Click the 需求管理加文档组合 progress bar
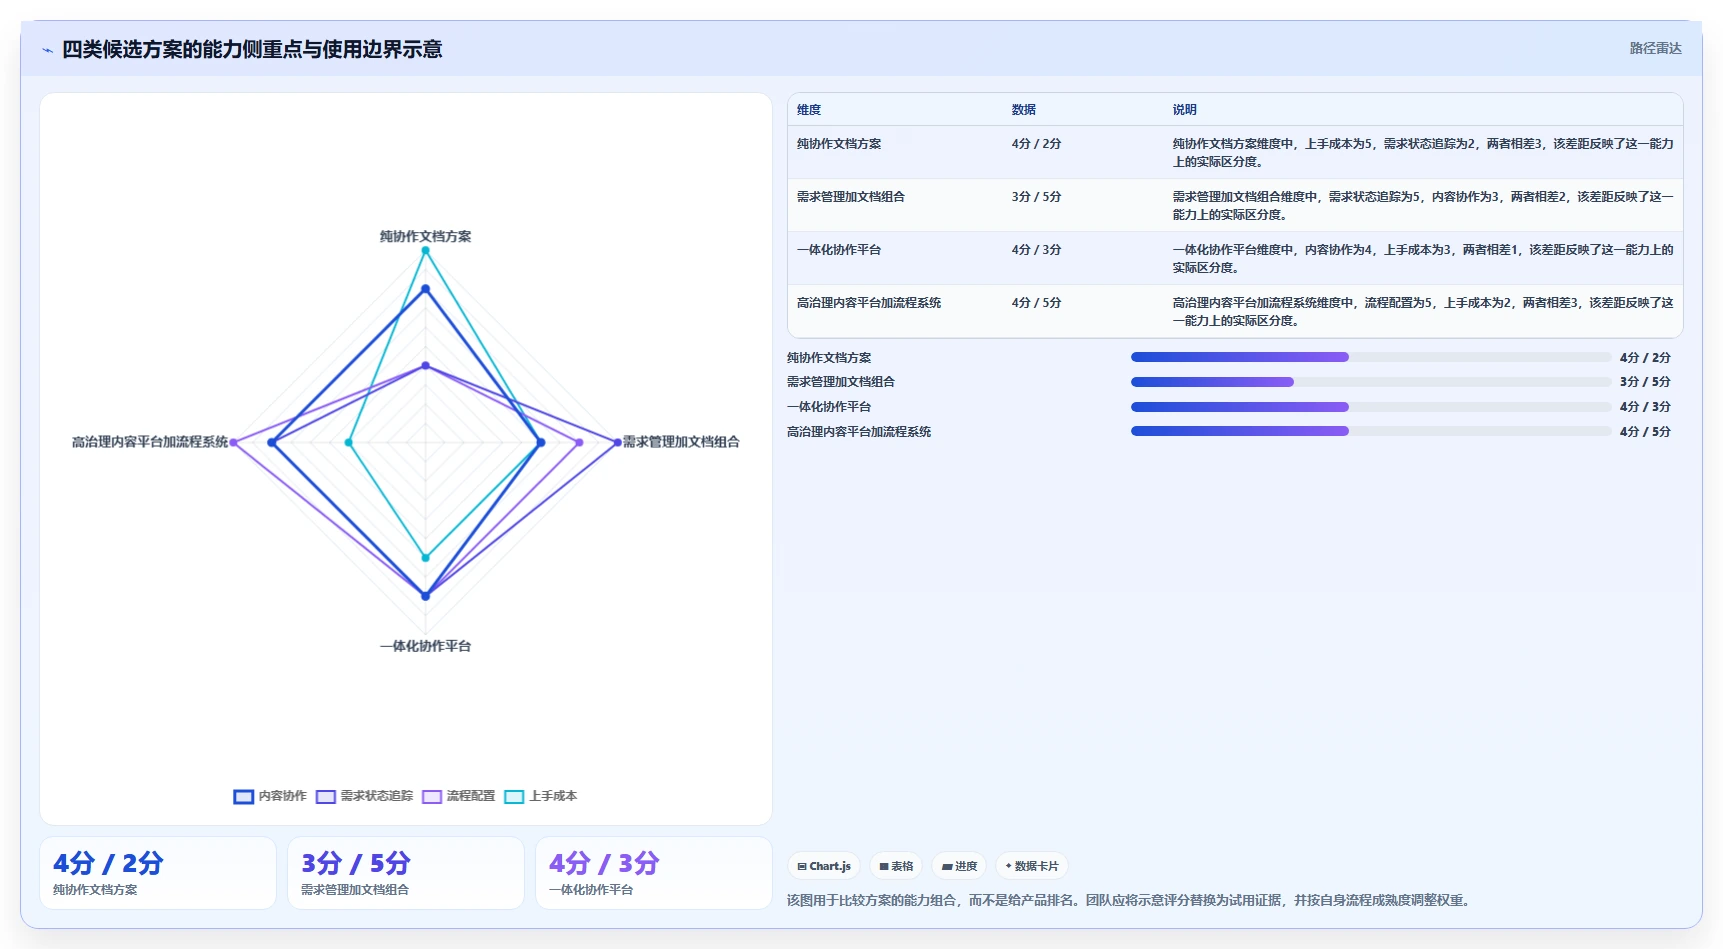 1370,382
